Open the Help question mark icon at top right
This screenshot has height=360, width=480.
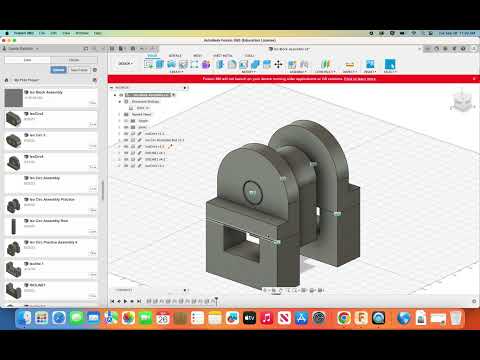463,49
